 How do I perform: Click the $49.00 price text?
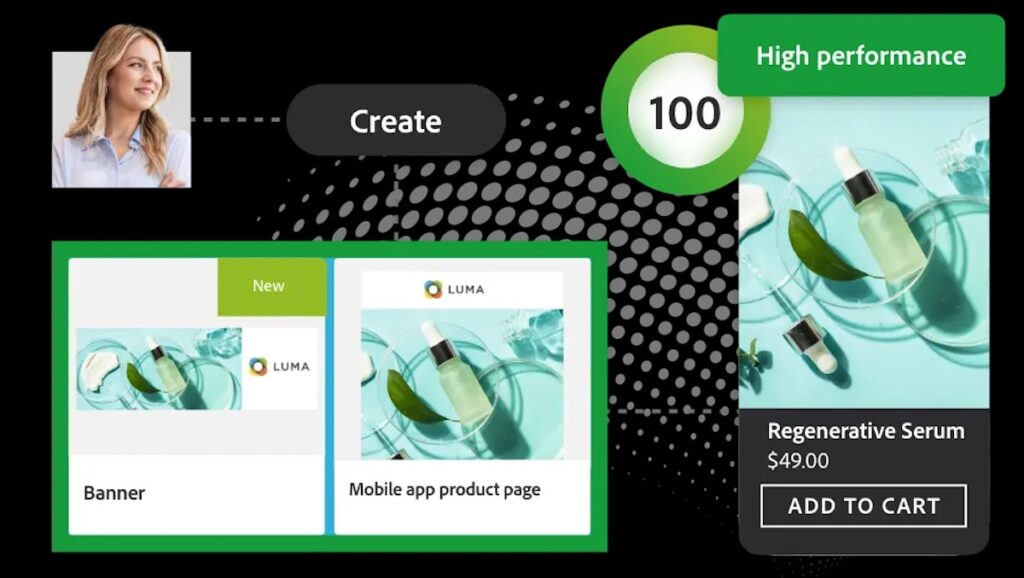pyautogui.click(x=798, y=461)
